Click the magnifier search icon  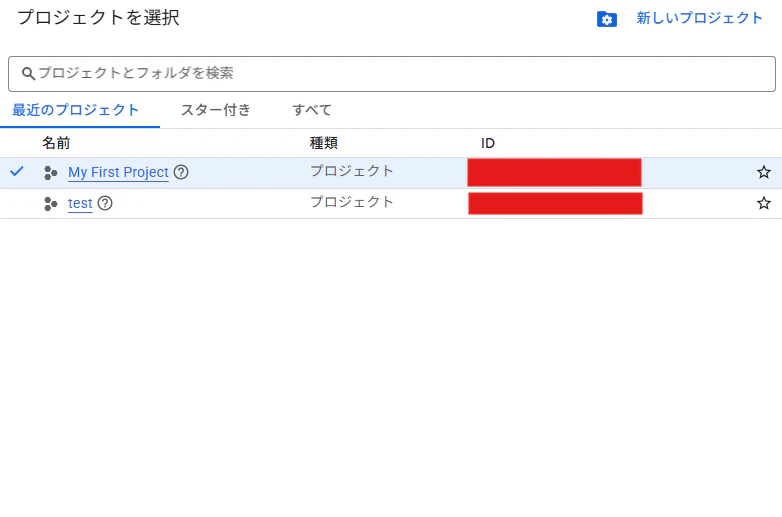point(28,74)
